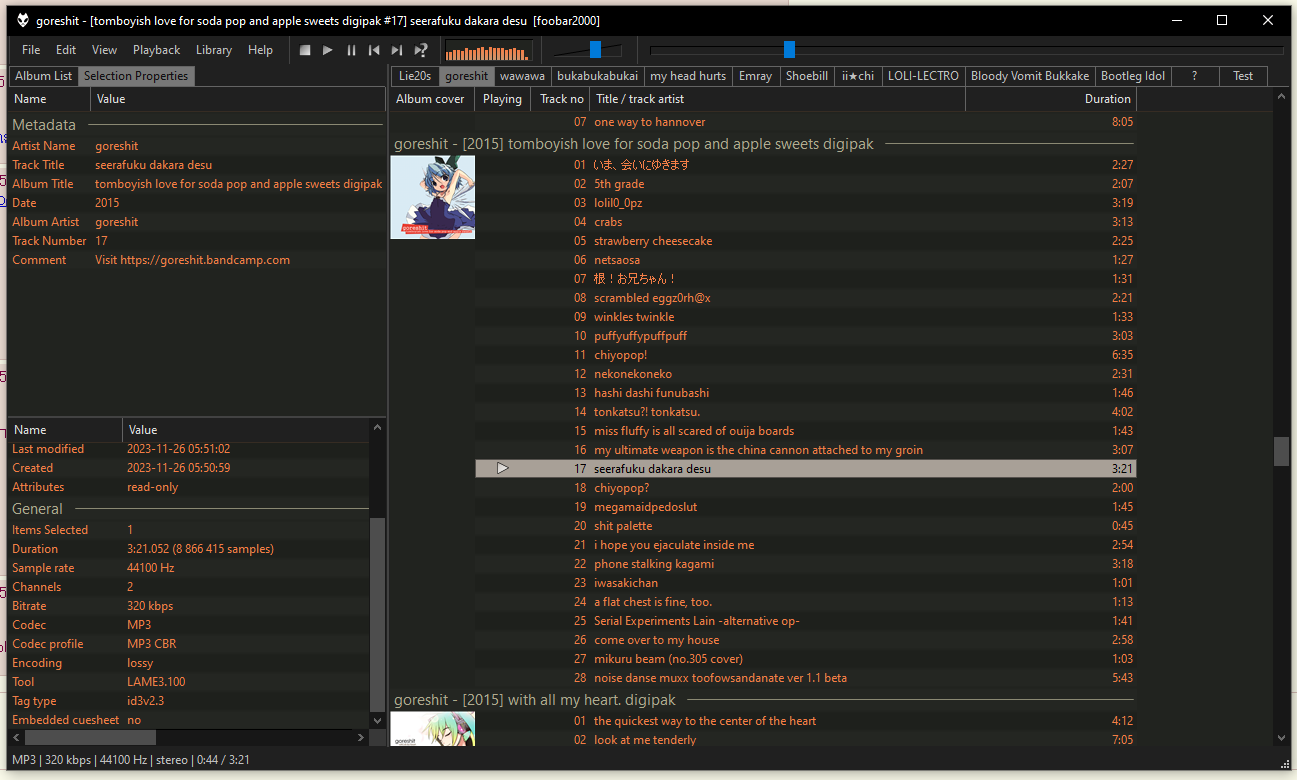Select the LOLI-LECTRO playlist tab

(923, 76)
